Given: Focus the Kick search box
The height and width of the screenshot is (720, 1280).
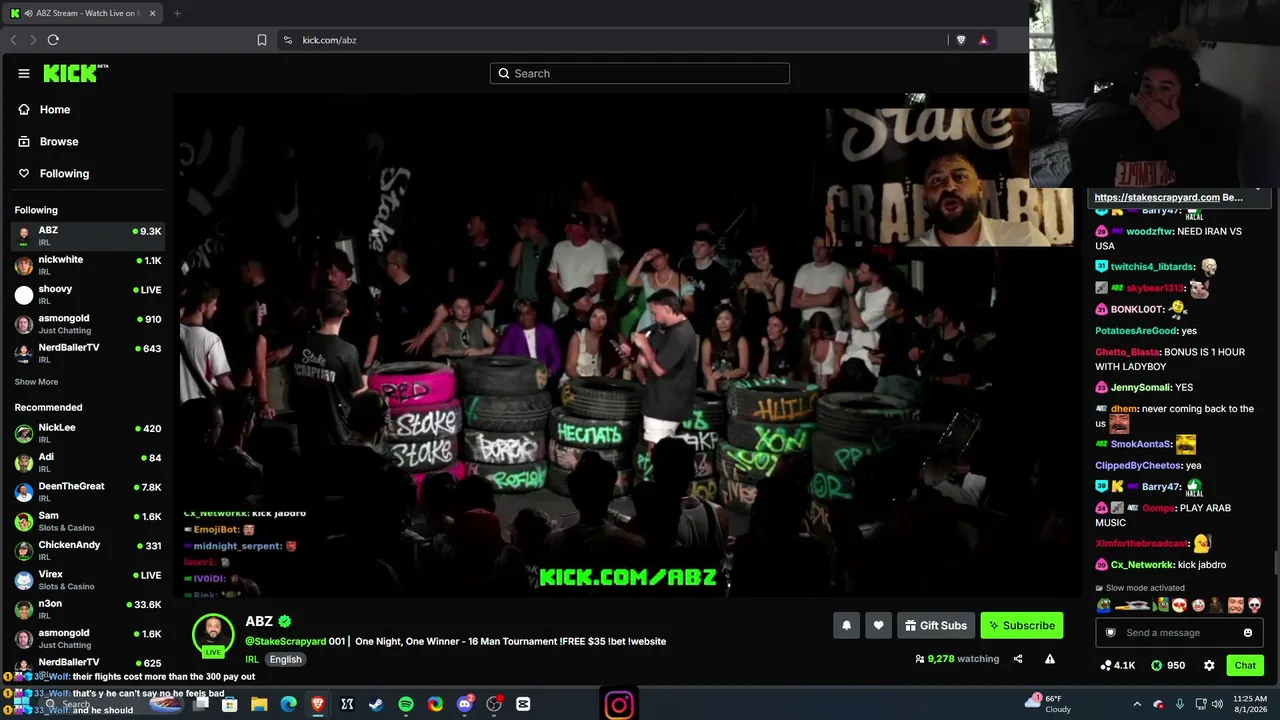Looking at the screenshot, I should (x=640, y=73).
